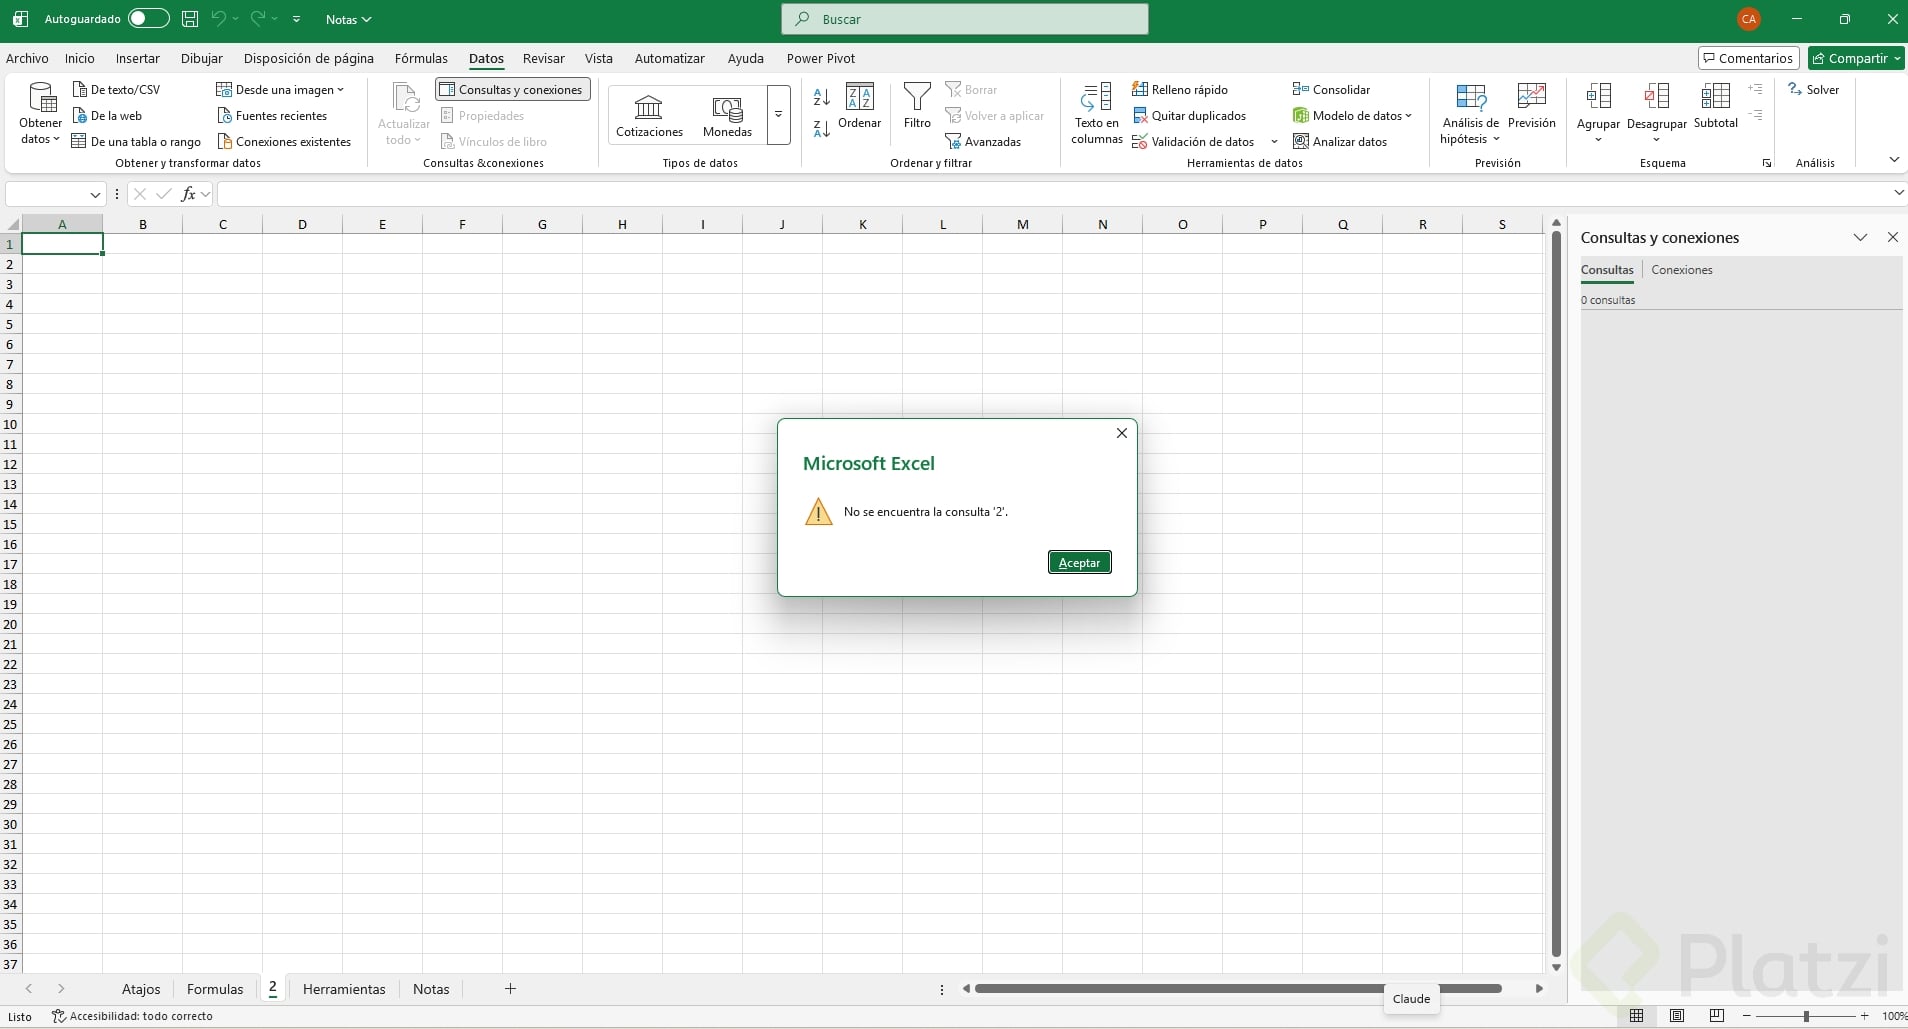Expand the Tipos de datos gallery
1908x1029 pixels.
pos(779,115)
